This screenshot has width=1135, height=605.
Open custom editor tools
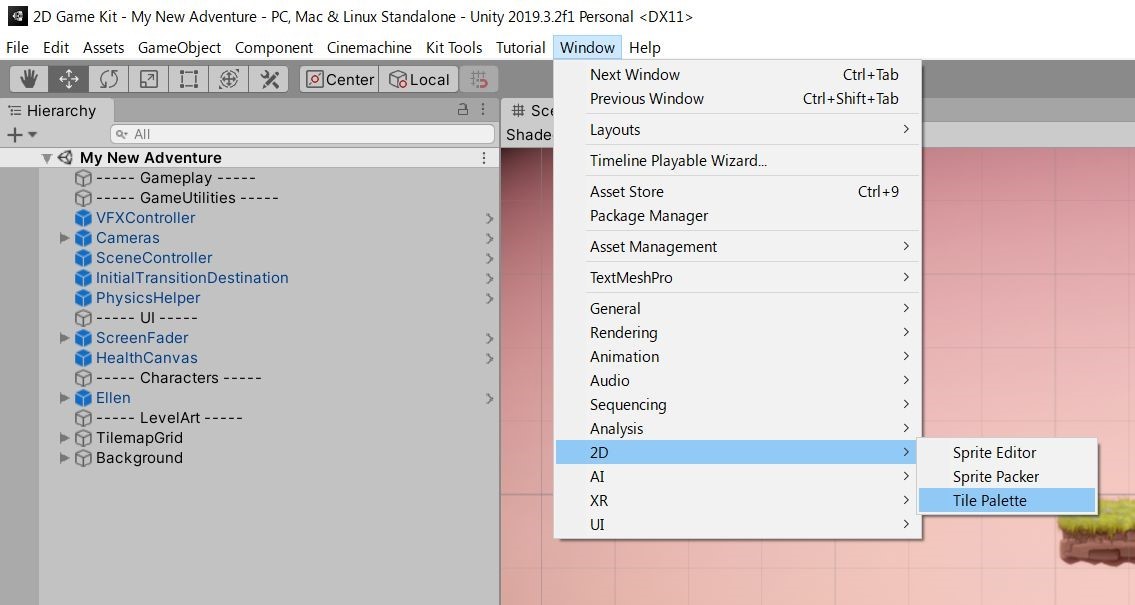[x=269, y=79]
